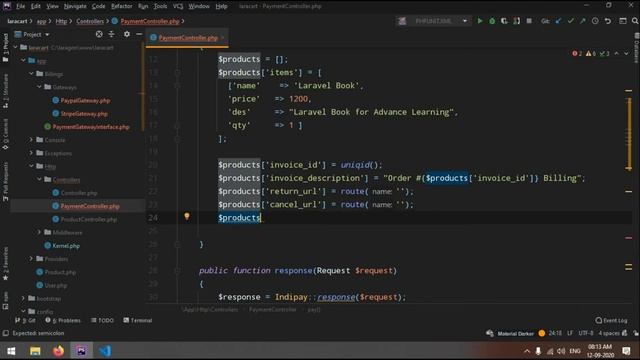Open the run configuration dropdown
Viewport: 640px width, 360px height.
tap(464, 21)
